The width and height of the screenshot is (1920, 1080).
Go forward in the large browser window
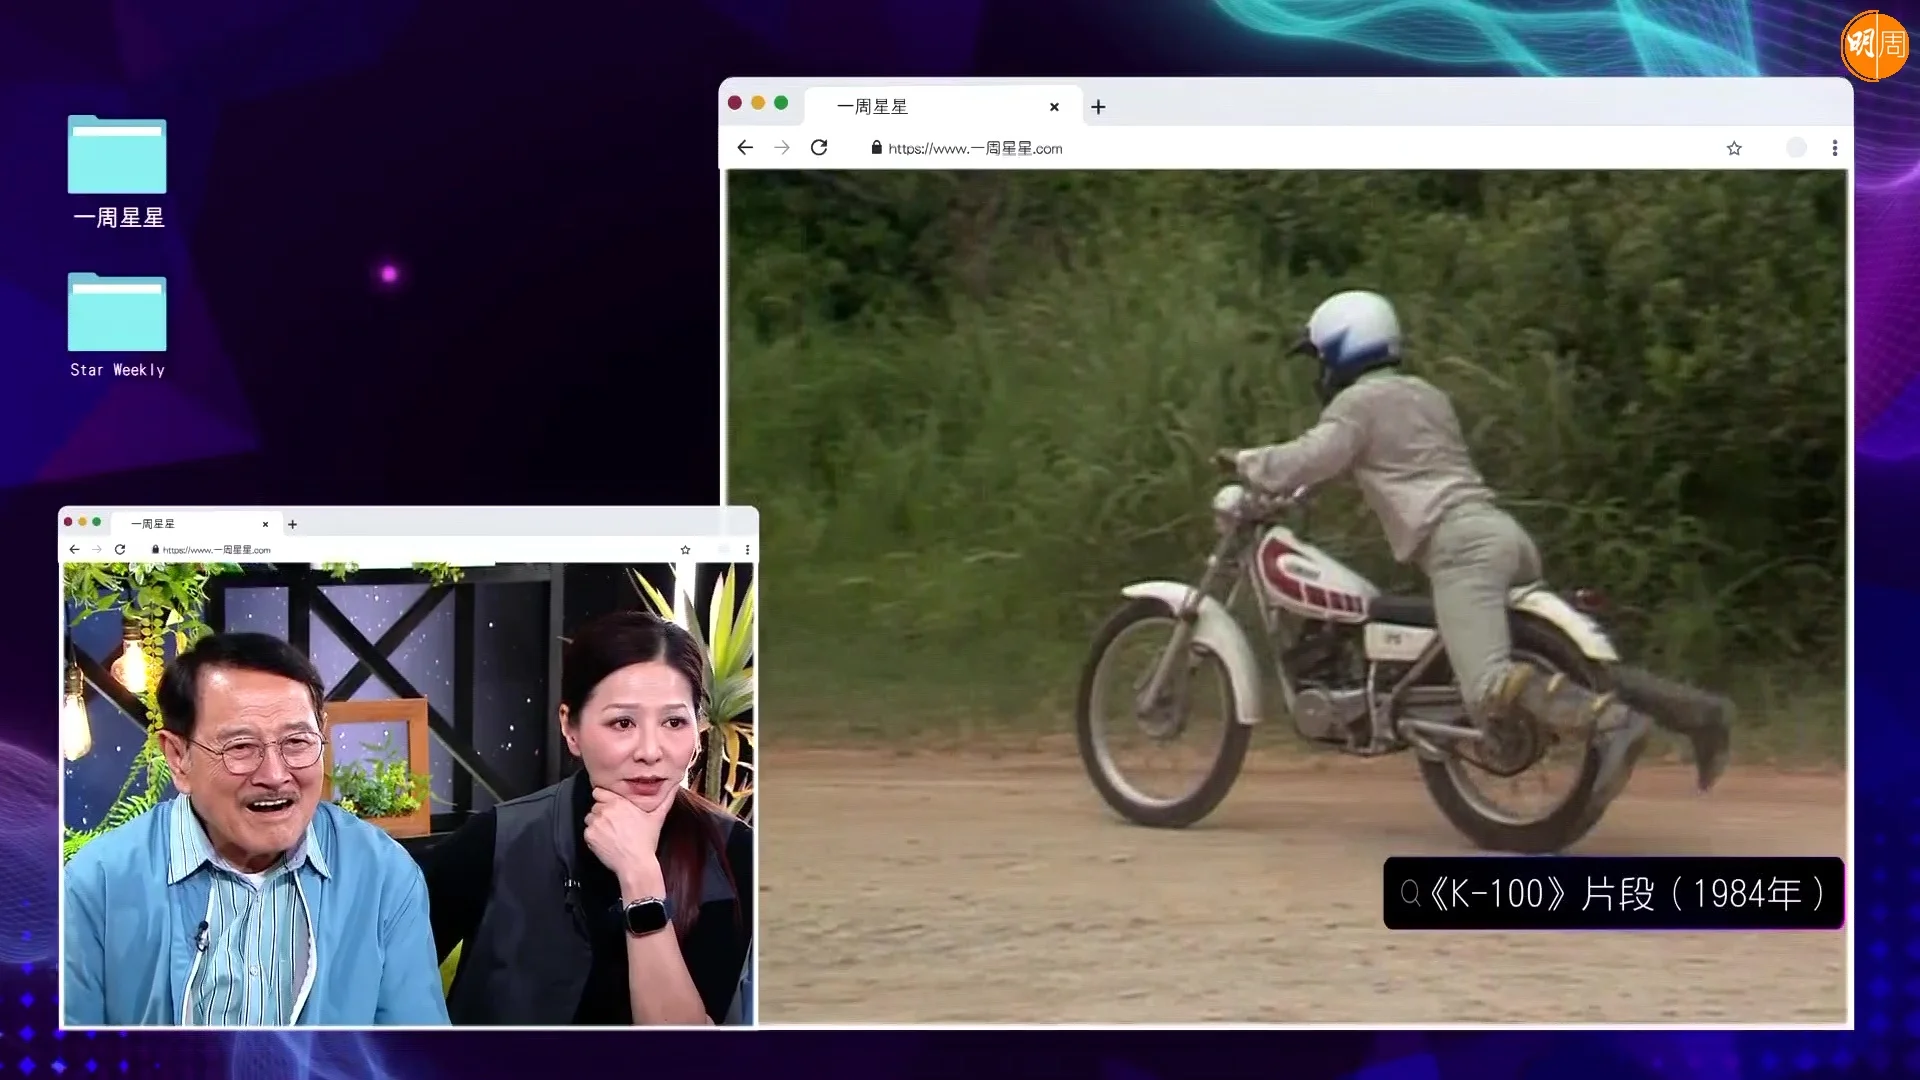[x=782, y=148]
